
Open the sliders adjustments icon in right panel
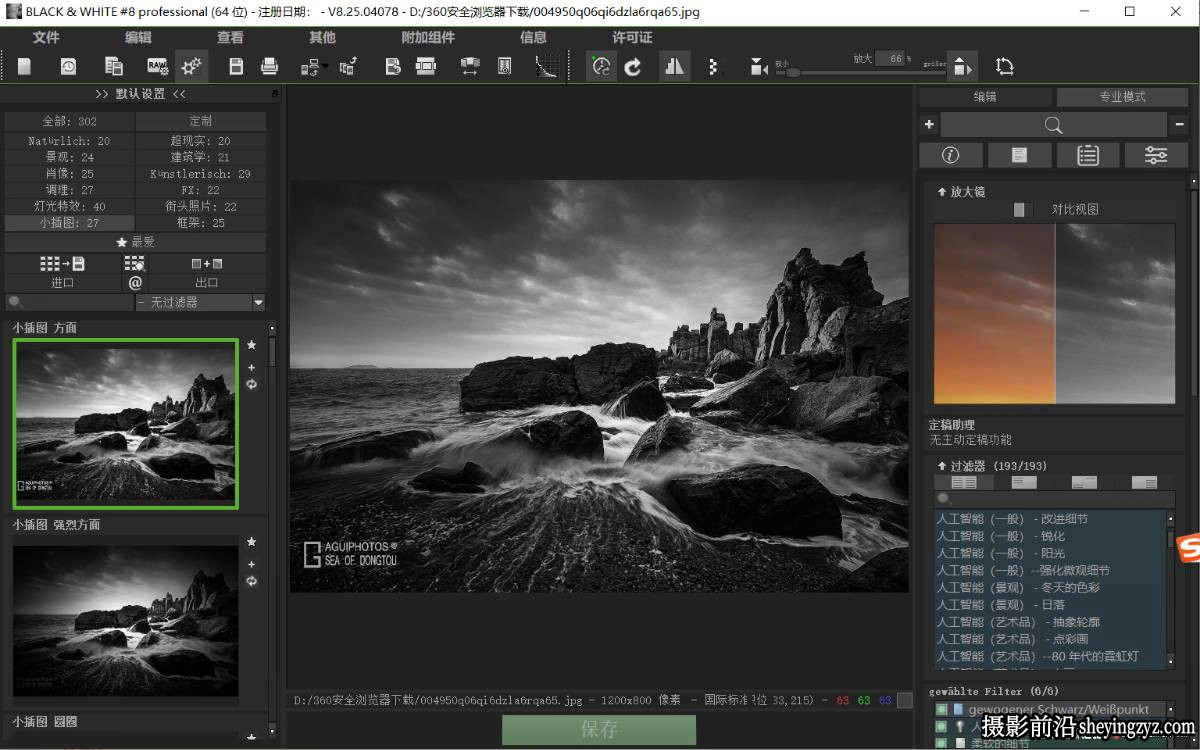point(1156,155)
